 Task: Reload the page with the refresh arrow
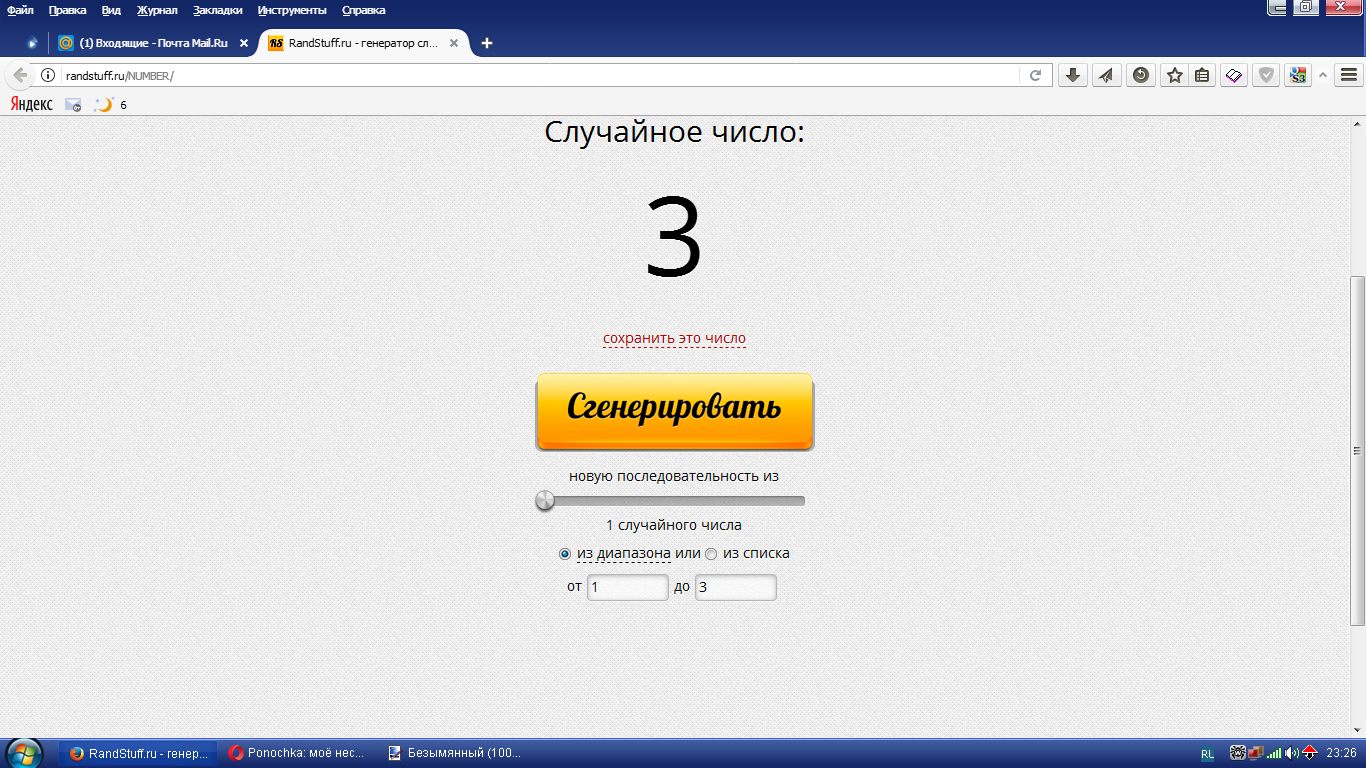(x=1036, y=75)
